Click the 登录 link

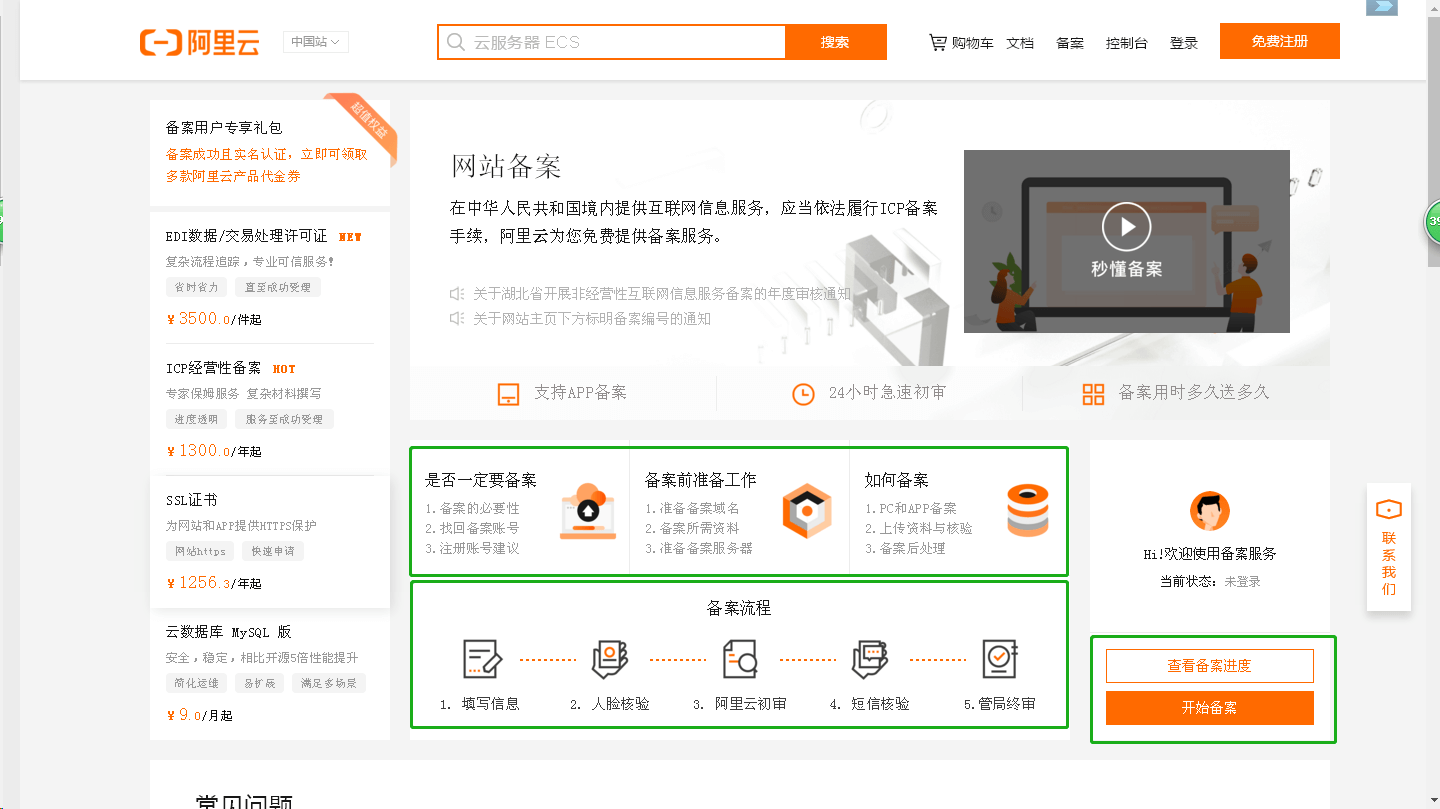point(1184,43)
